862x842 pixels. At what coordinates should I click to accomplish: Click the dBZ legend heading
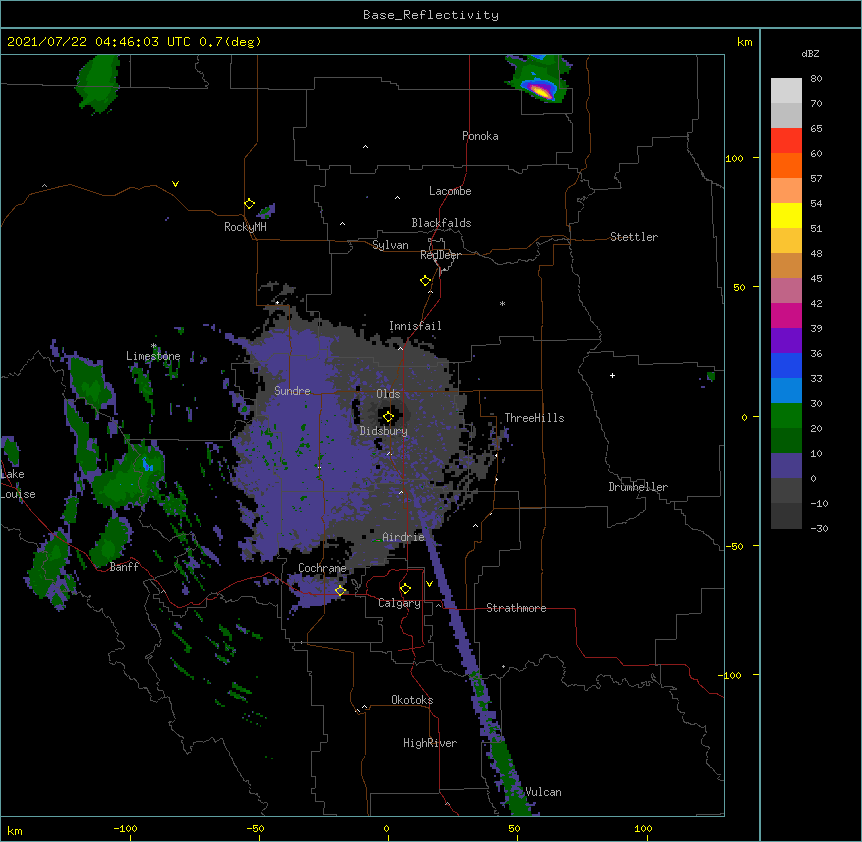810,54
